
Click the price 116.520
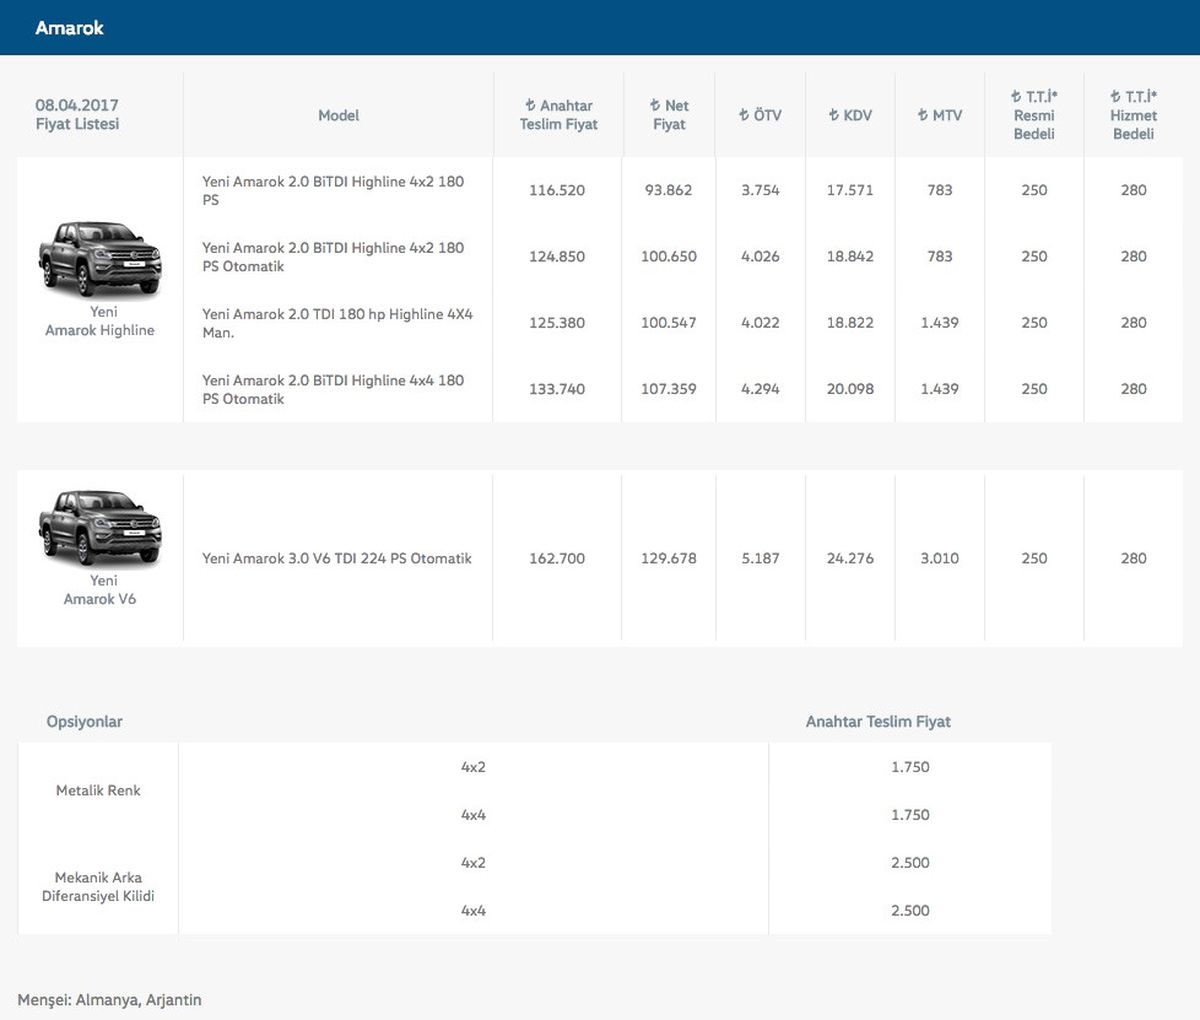(557, 190)
